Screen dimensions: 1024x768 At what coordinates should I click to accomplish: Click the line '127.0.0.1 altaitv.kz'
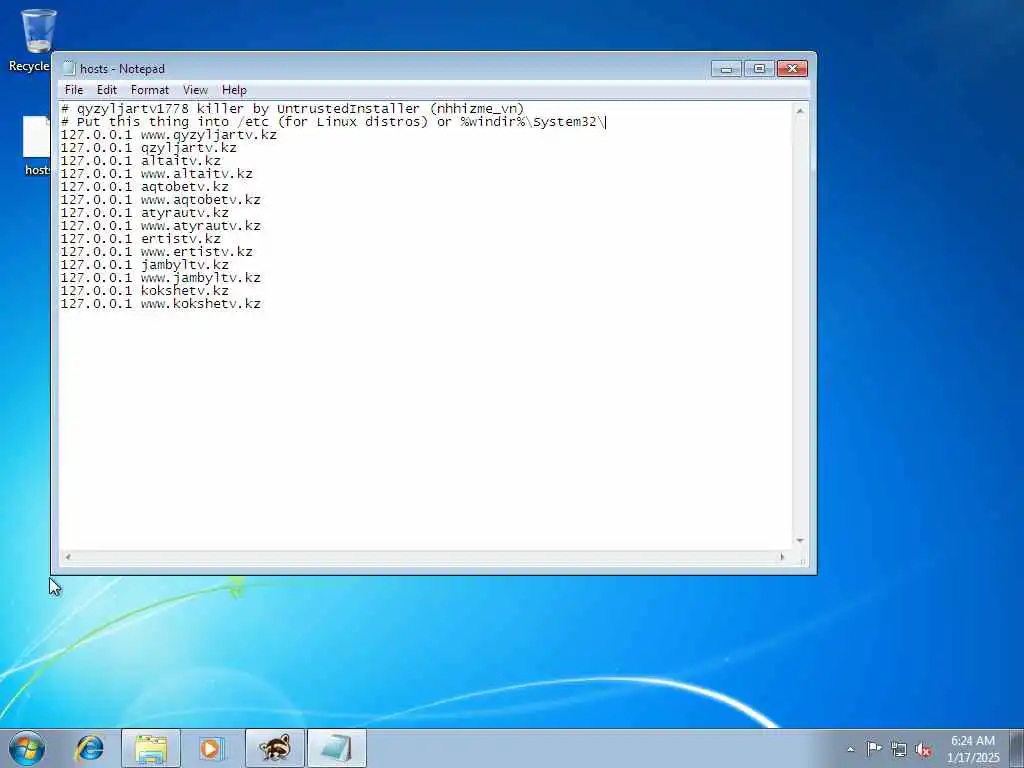pyautogui.click(x=140, y=161)
